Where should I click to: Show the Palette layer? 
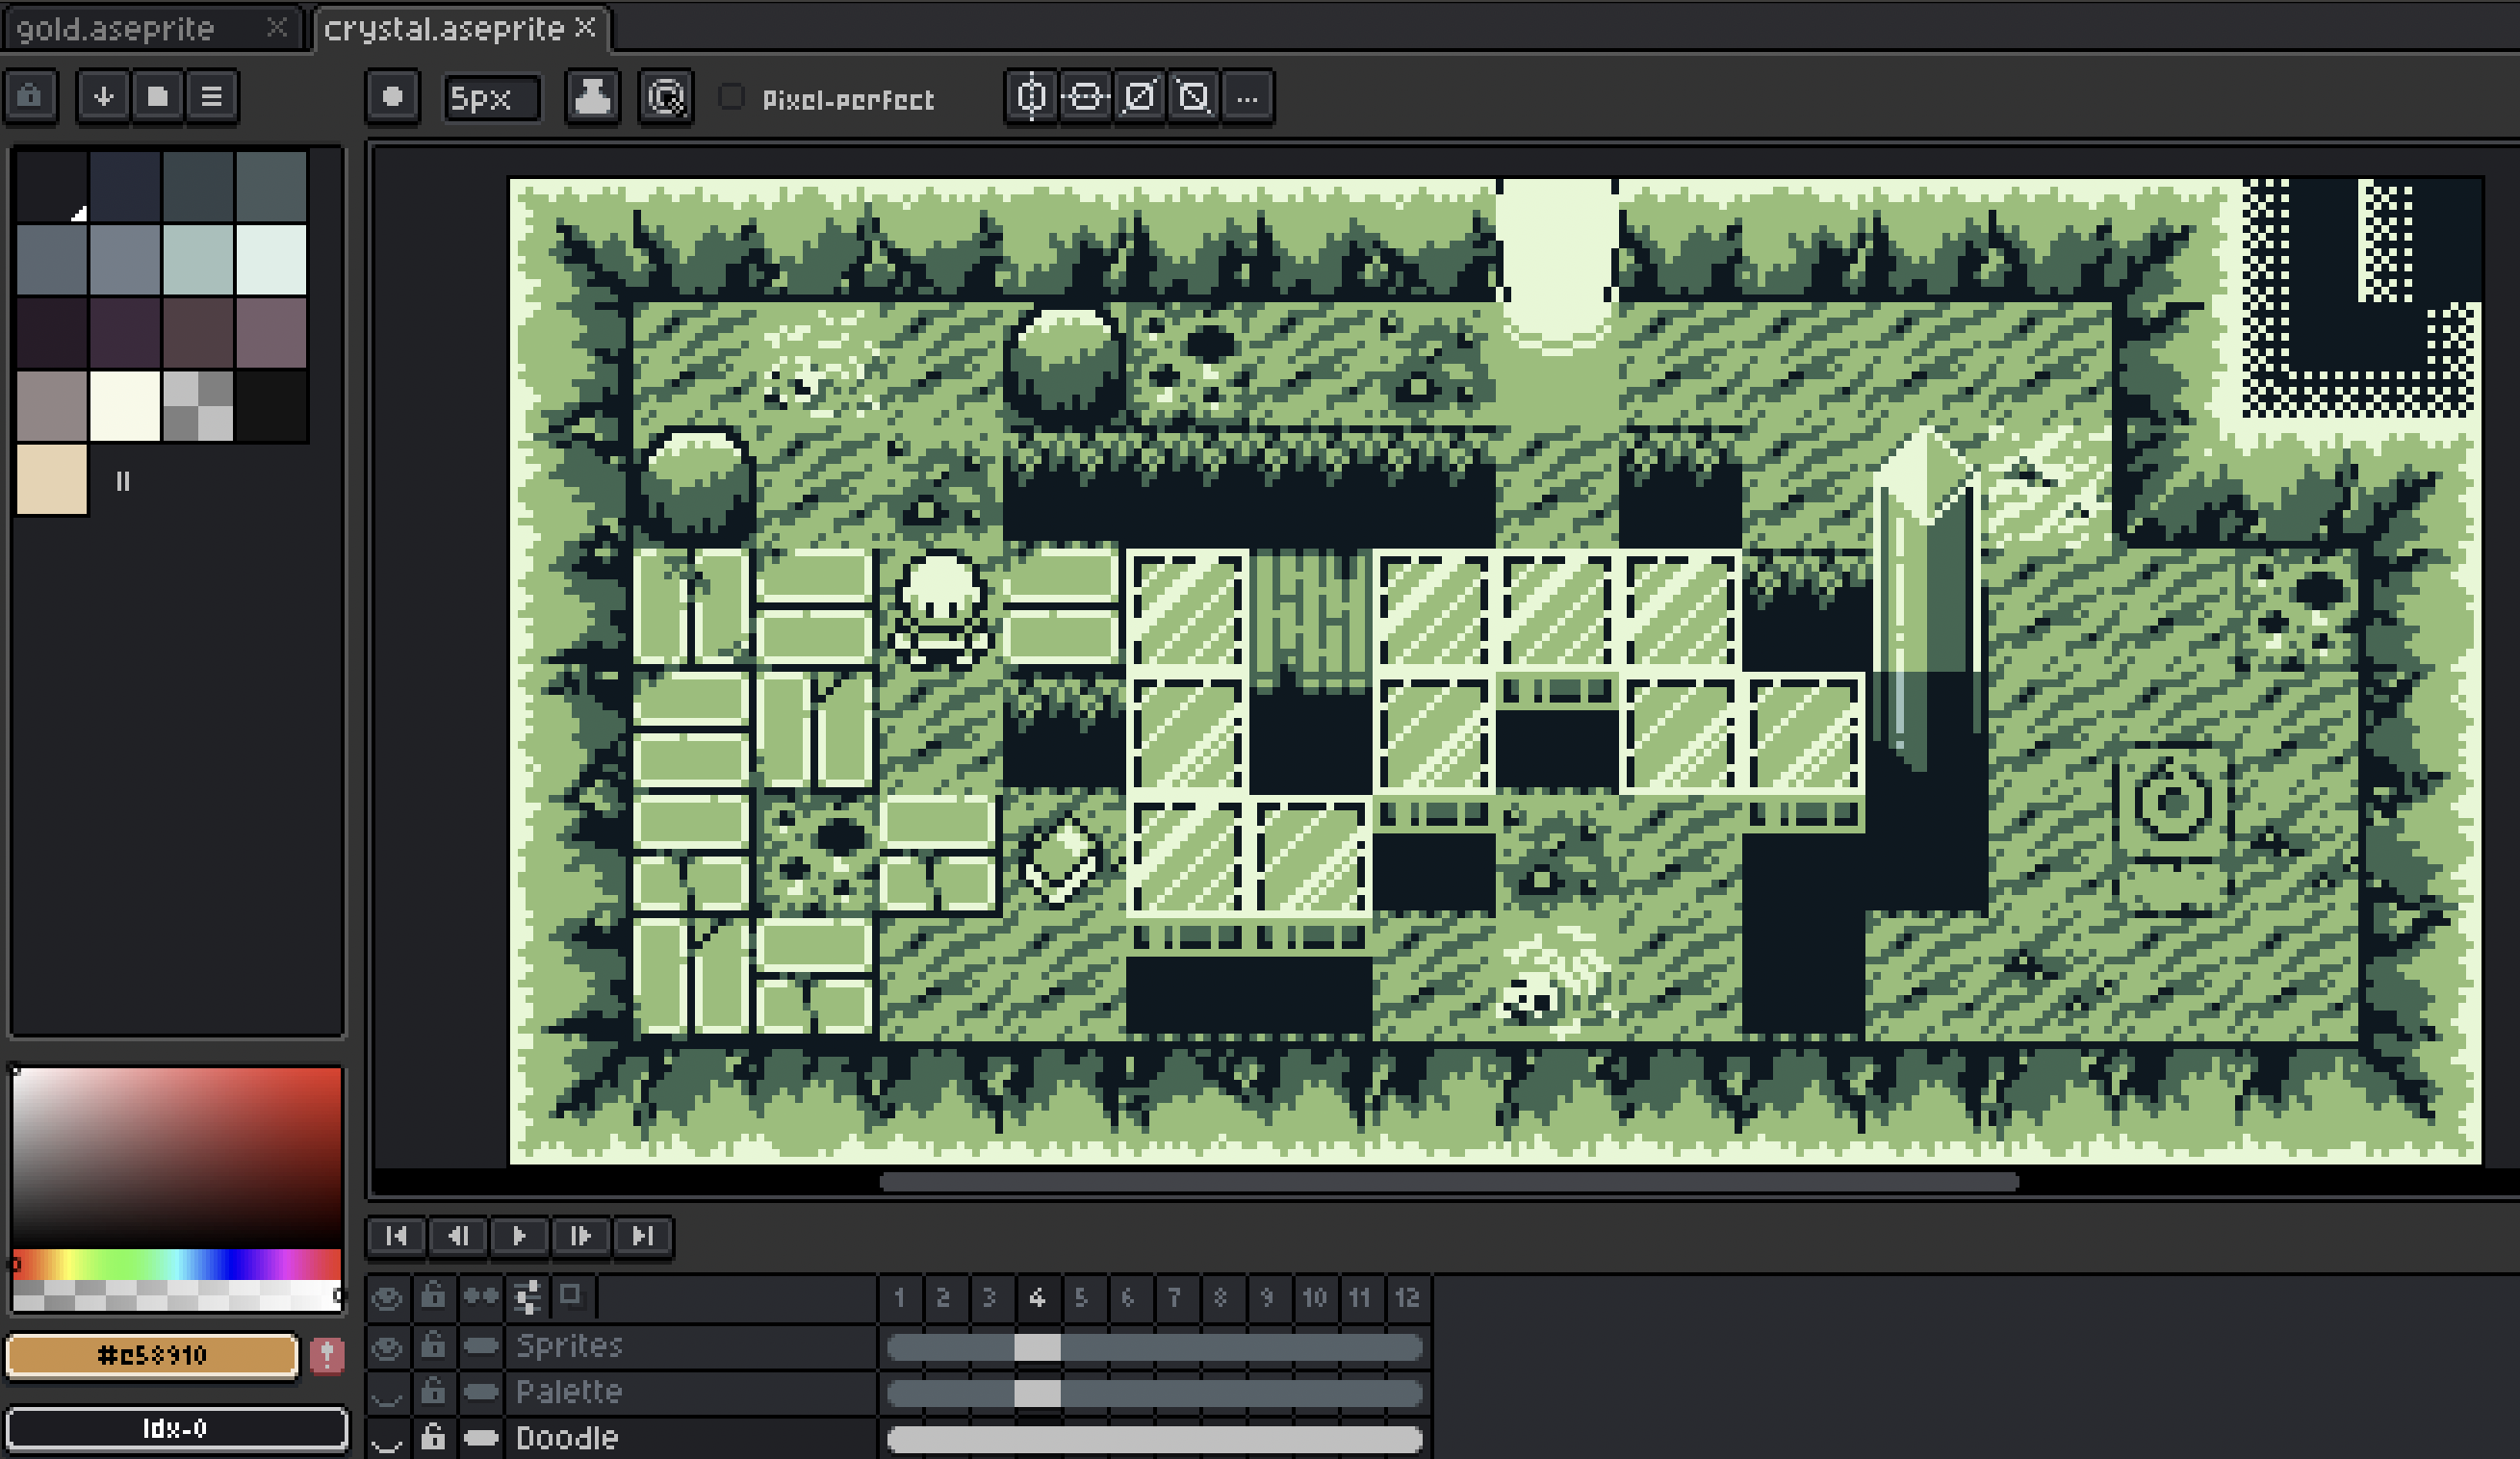(x=387, y=1394)
